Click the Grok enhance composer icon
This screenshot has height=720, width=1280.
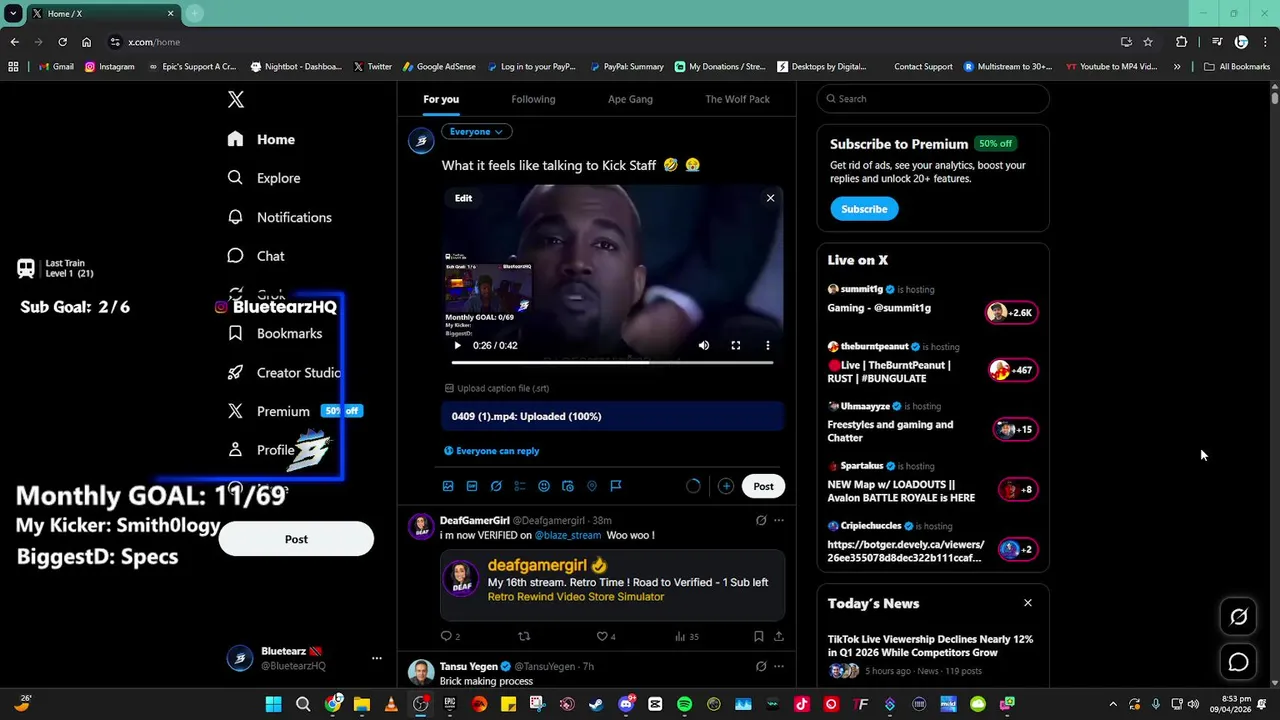[496, 486]
